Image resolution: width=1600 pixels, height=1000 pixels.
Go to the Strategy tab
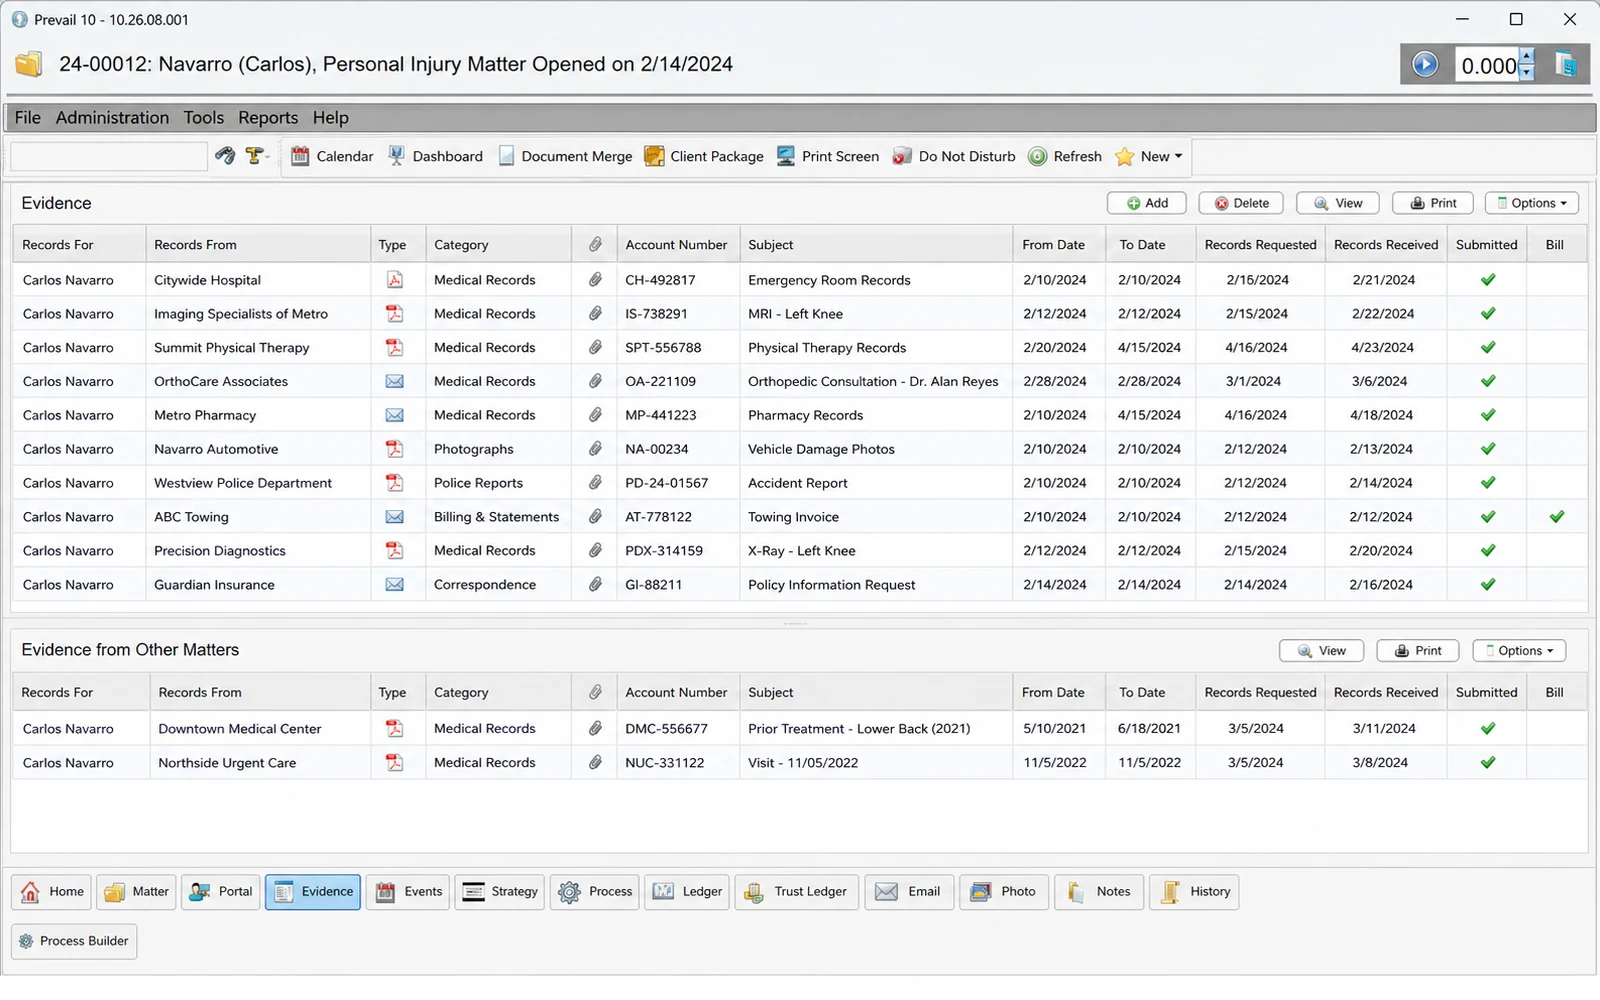(x=500, y=892)
